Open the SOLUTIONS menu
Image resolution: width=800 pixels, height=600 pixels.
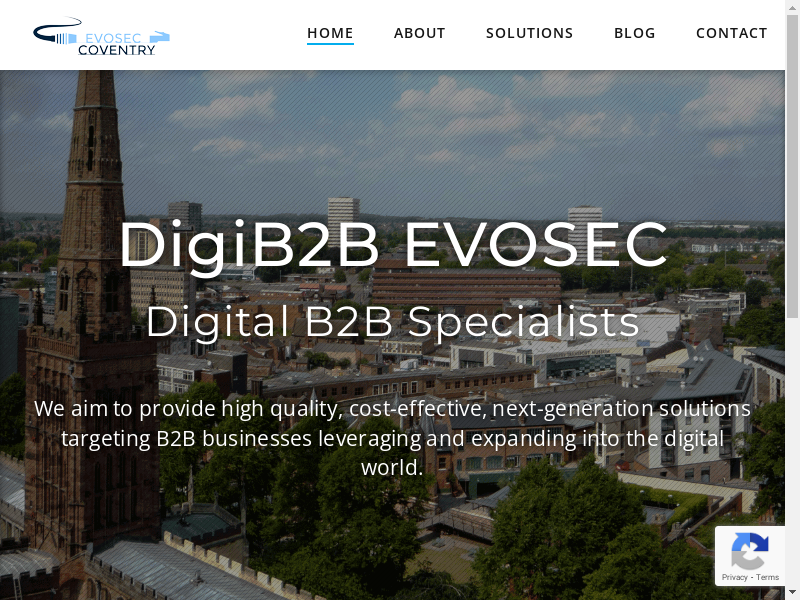click(530, 33)
